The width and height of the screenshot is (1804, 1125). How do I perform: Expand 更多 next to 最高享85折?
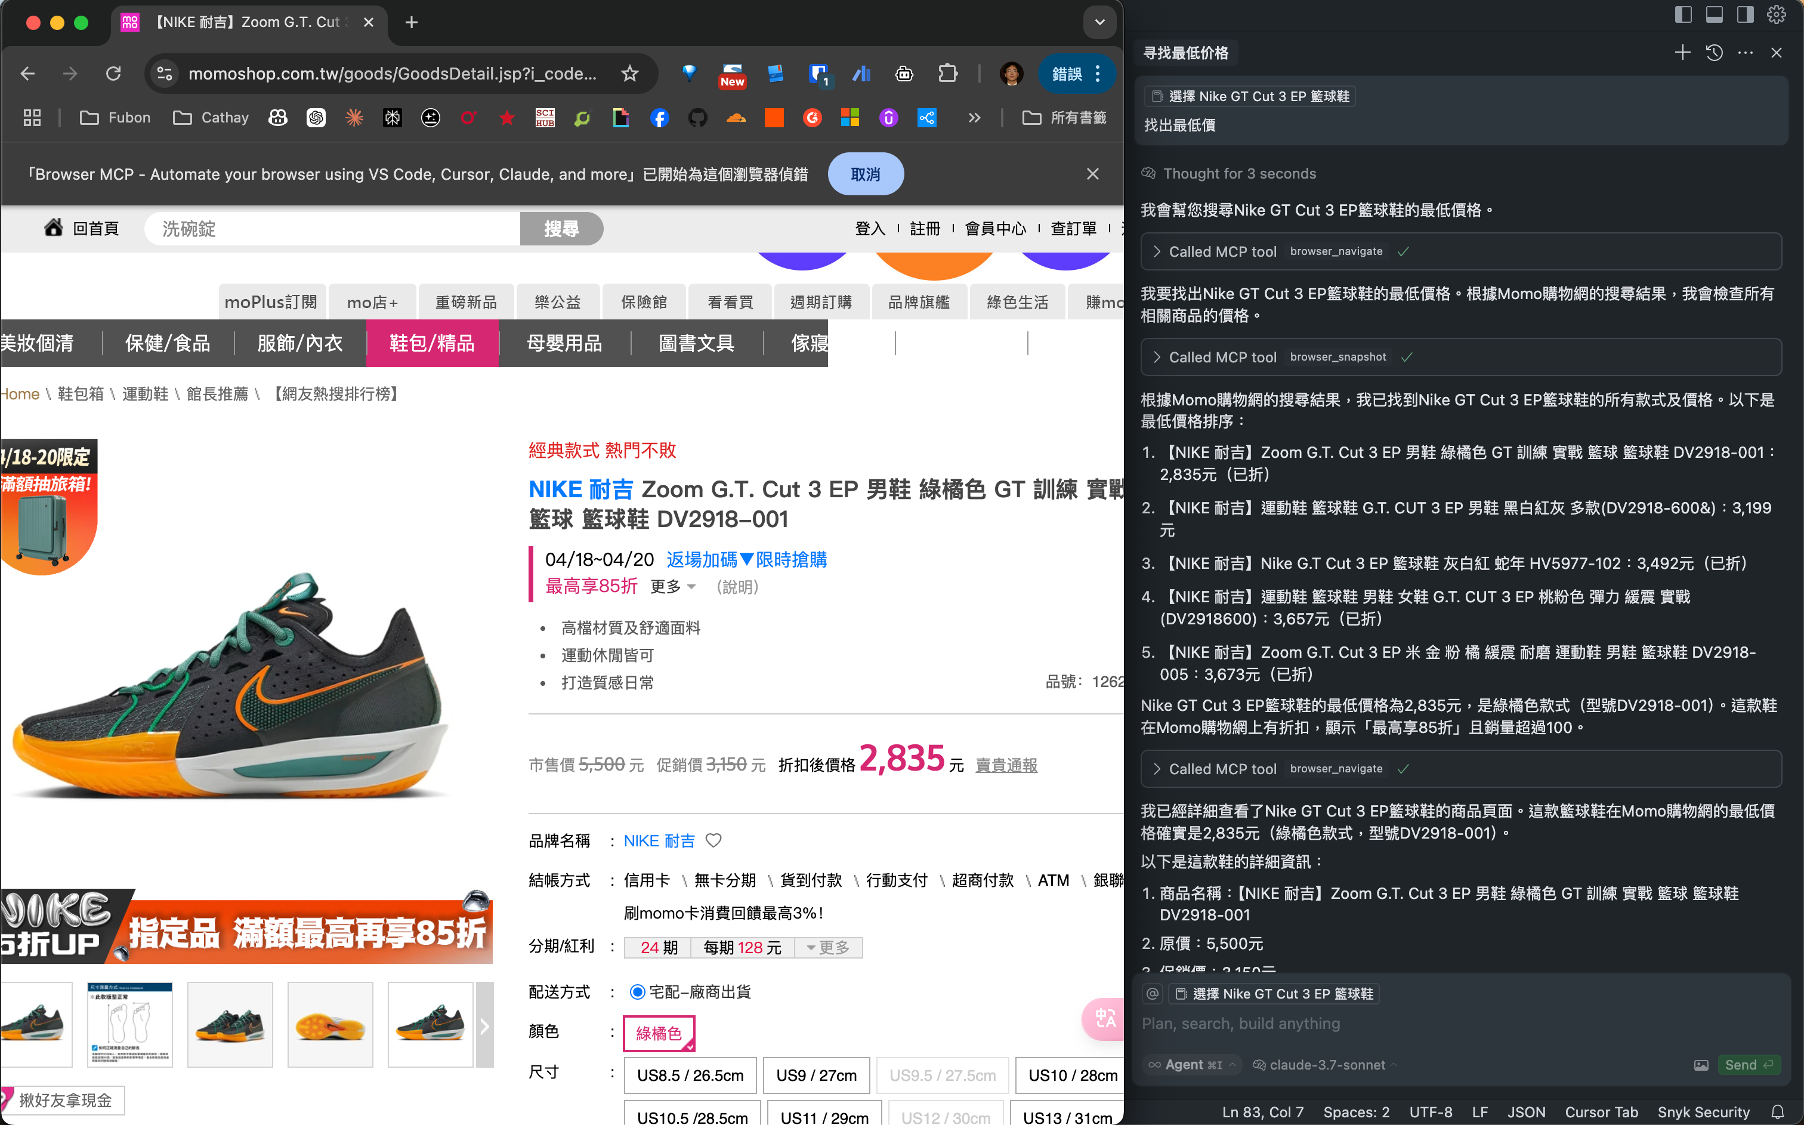tap(673, 587)
